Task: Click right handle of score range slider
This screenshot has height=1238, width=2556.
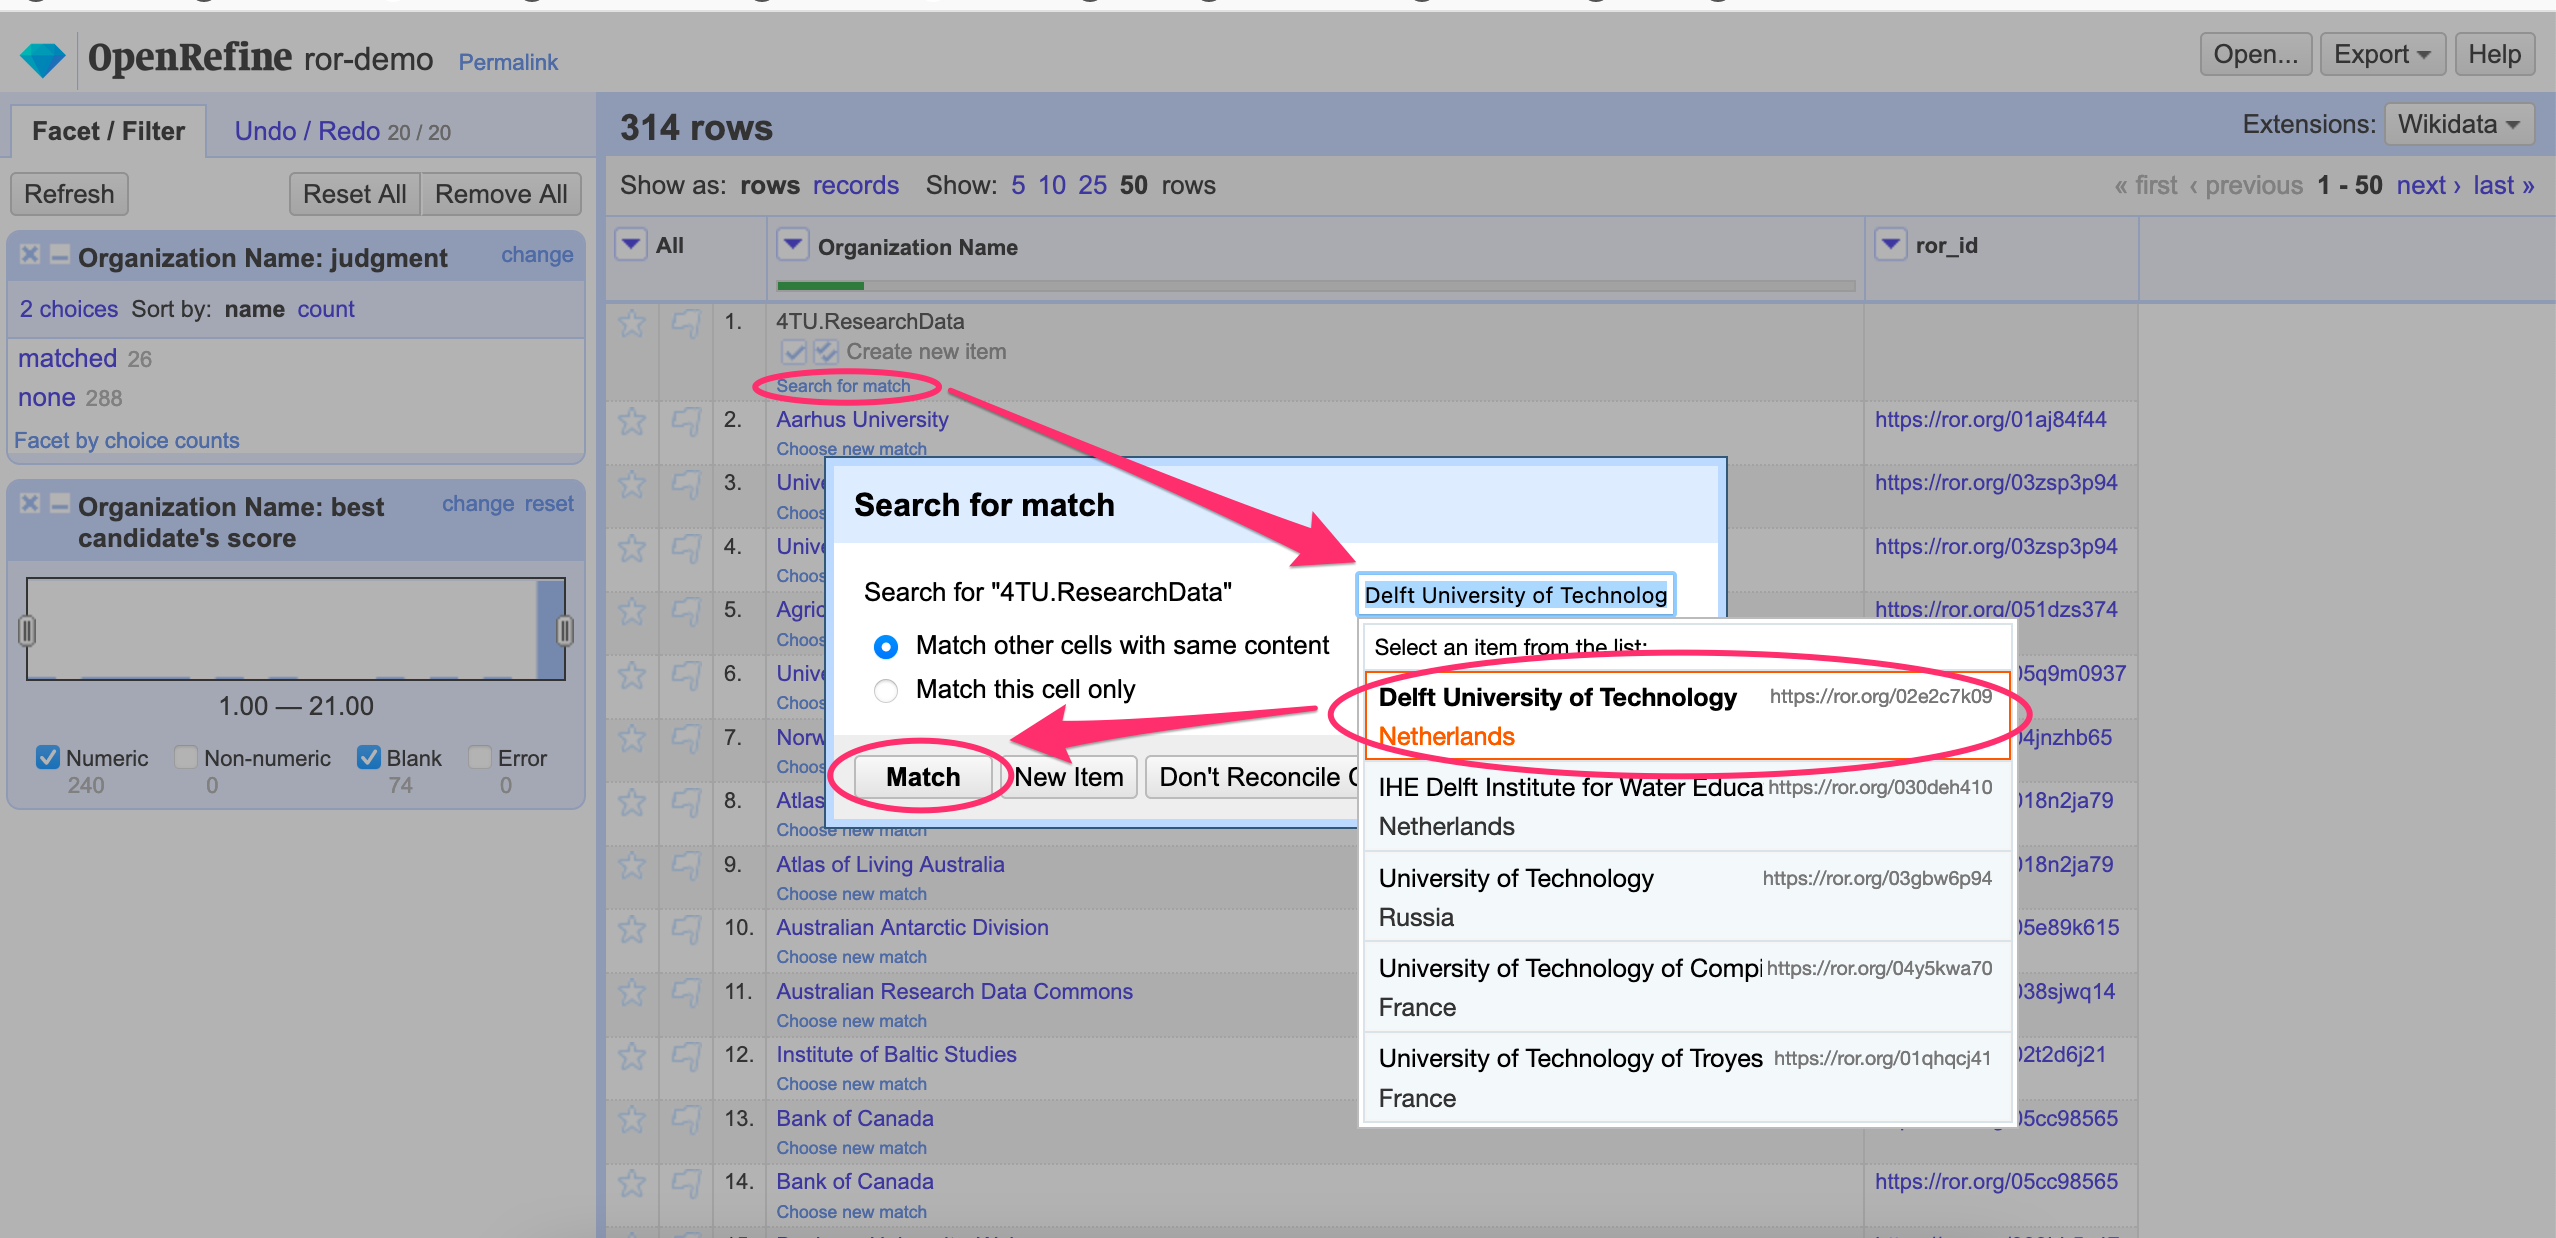Action: pyautogui.click(x=565, y=630)
